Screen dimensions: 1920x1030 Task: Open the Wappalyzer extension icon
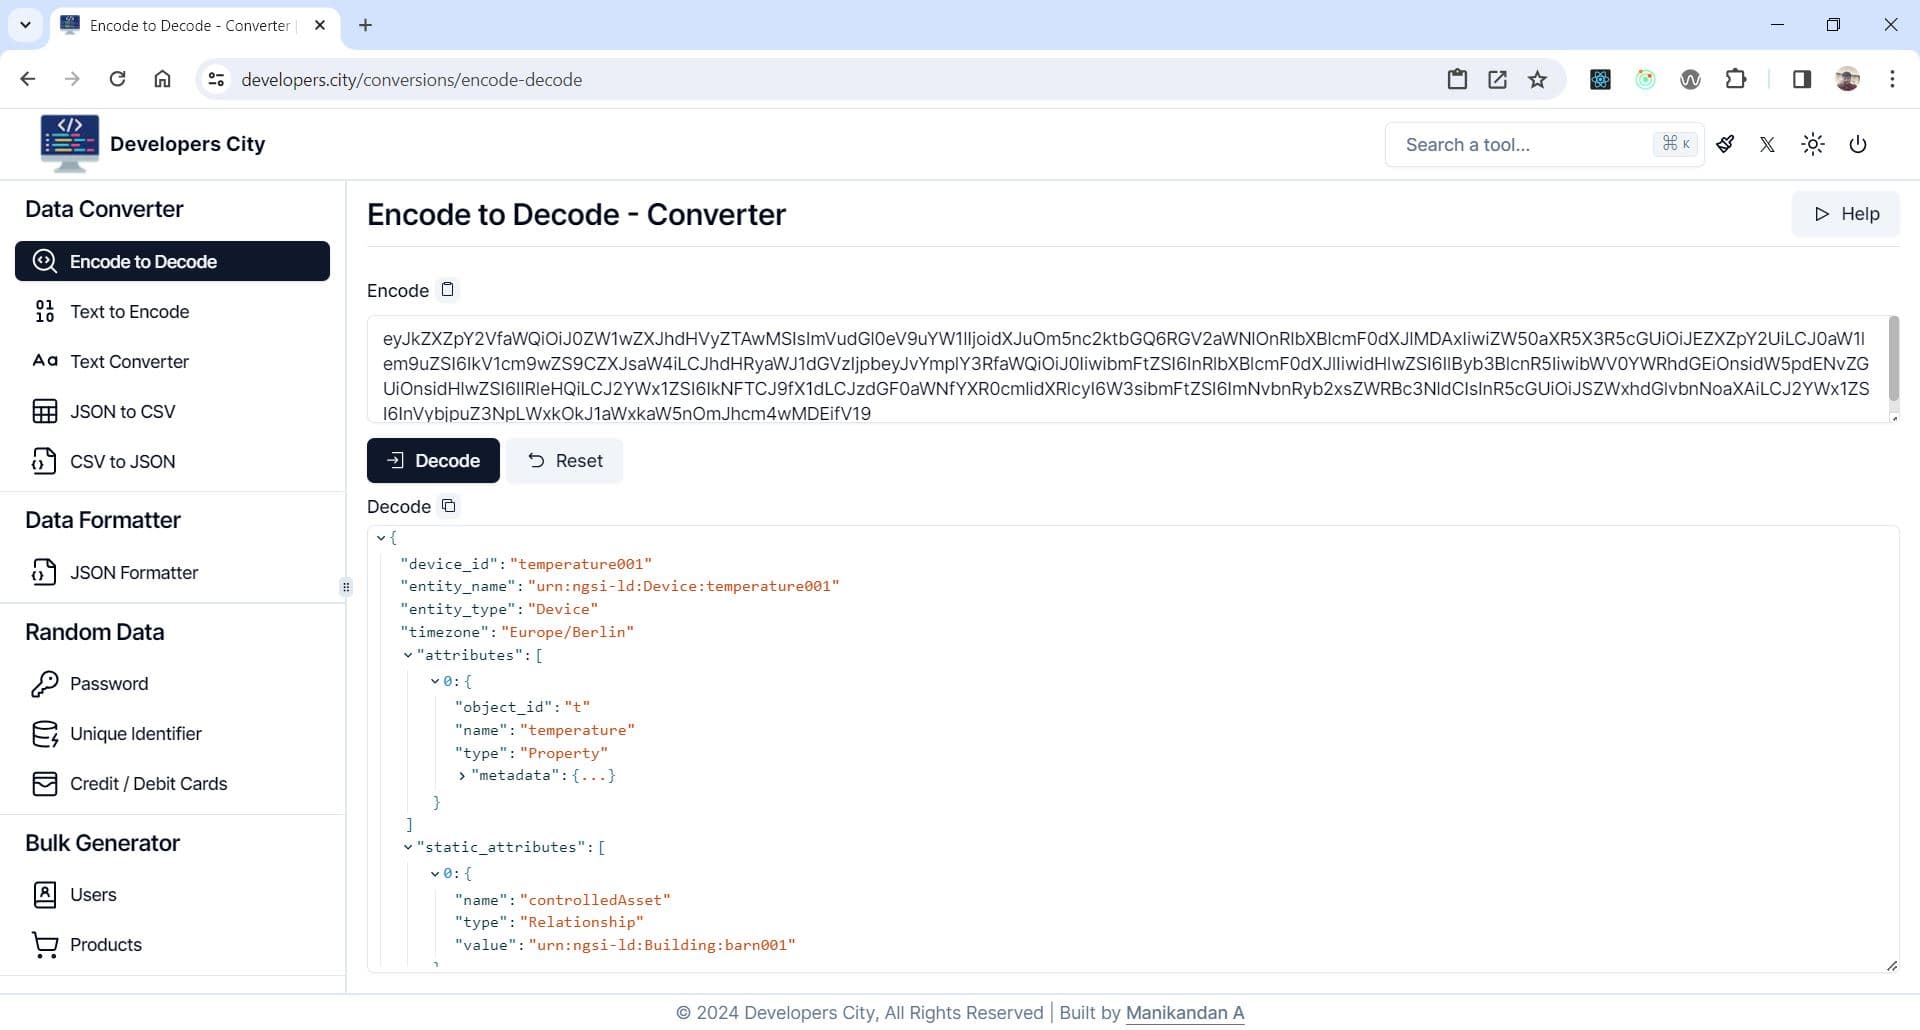pos(1690,79)
